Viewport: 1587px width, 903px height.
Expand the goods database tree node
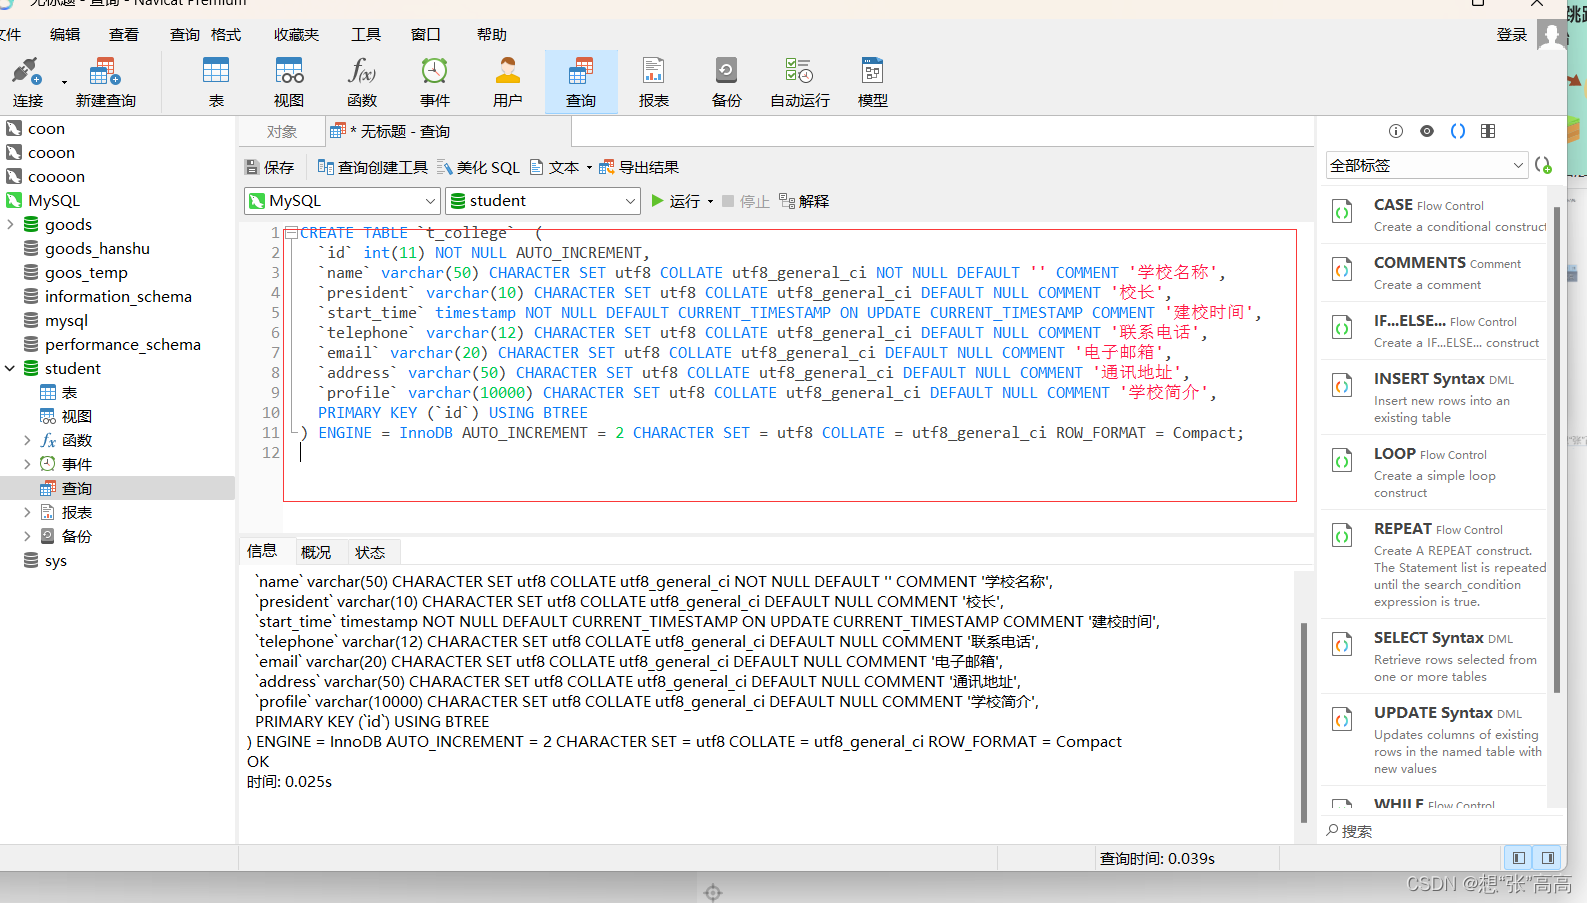(10, 224)
